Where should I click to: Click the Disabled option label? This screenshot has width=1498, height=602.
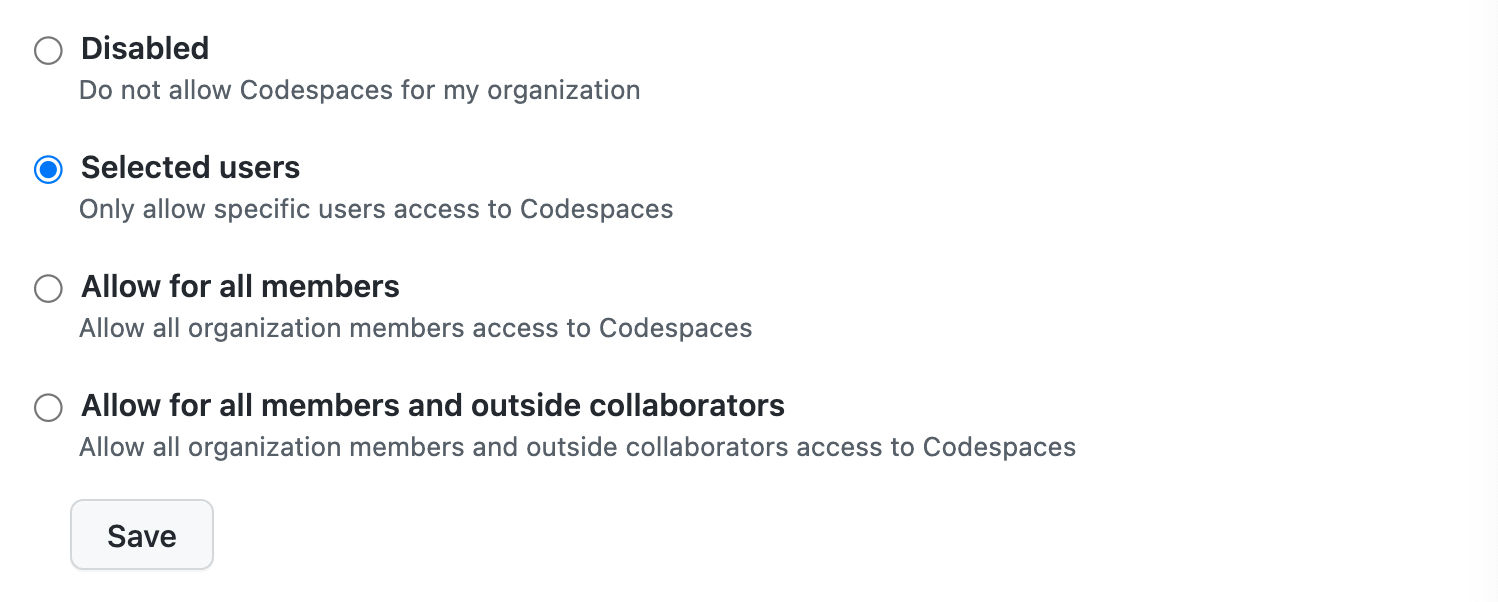[144, 48]
